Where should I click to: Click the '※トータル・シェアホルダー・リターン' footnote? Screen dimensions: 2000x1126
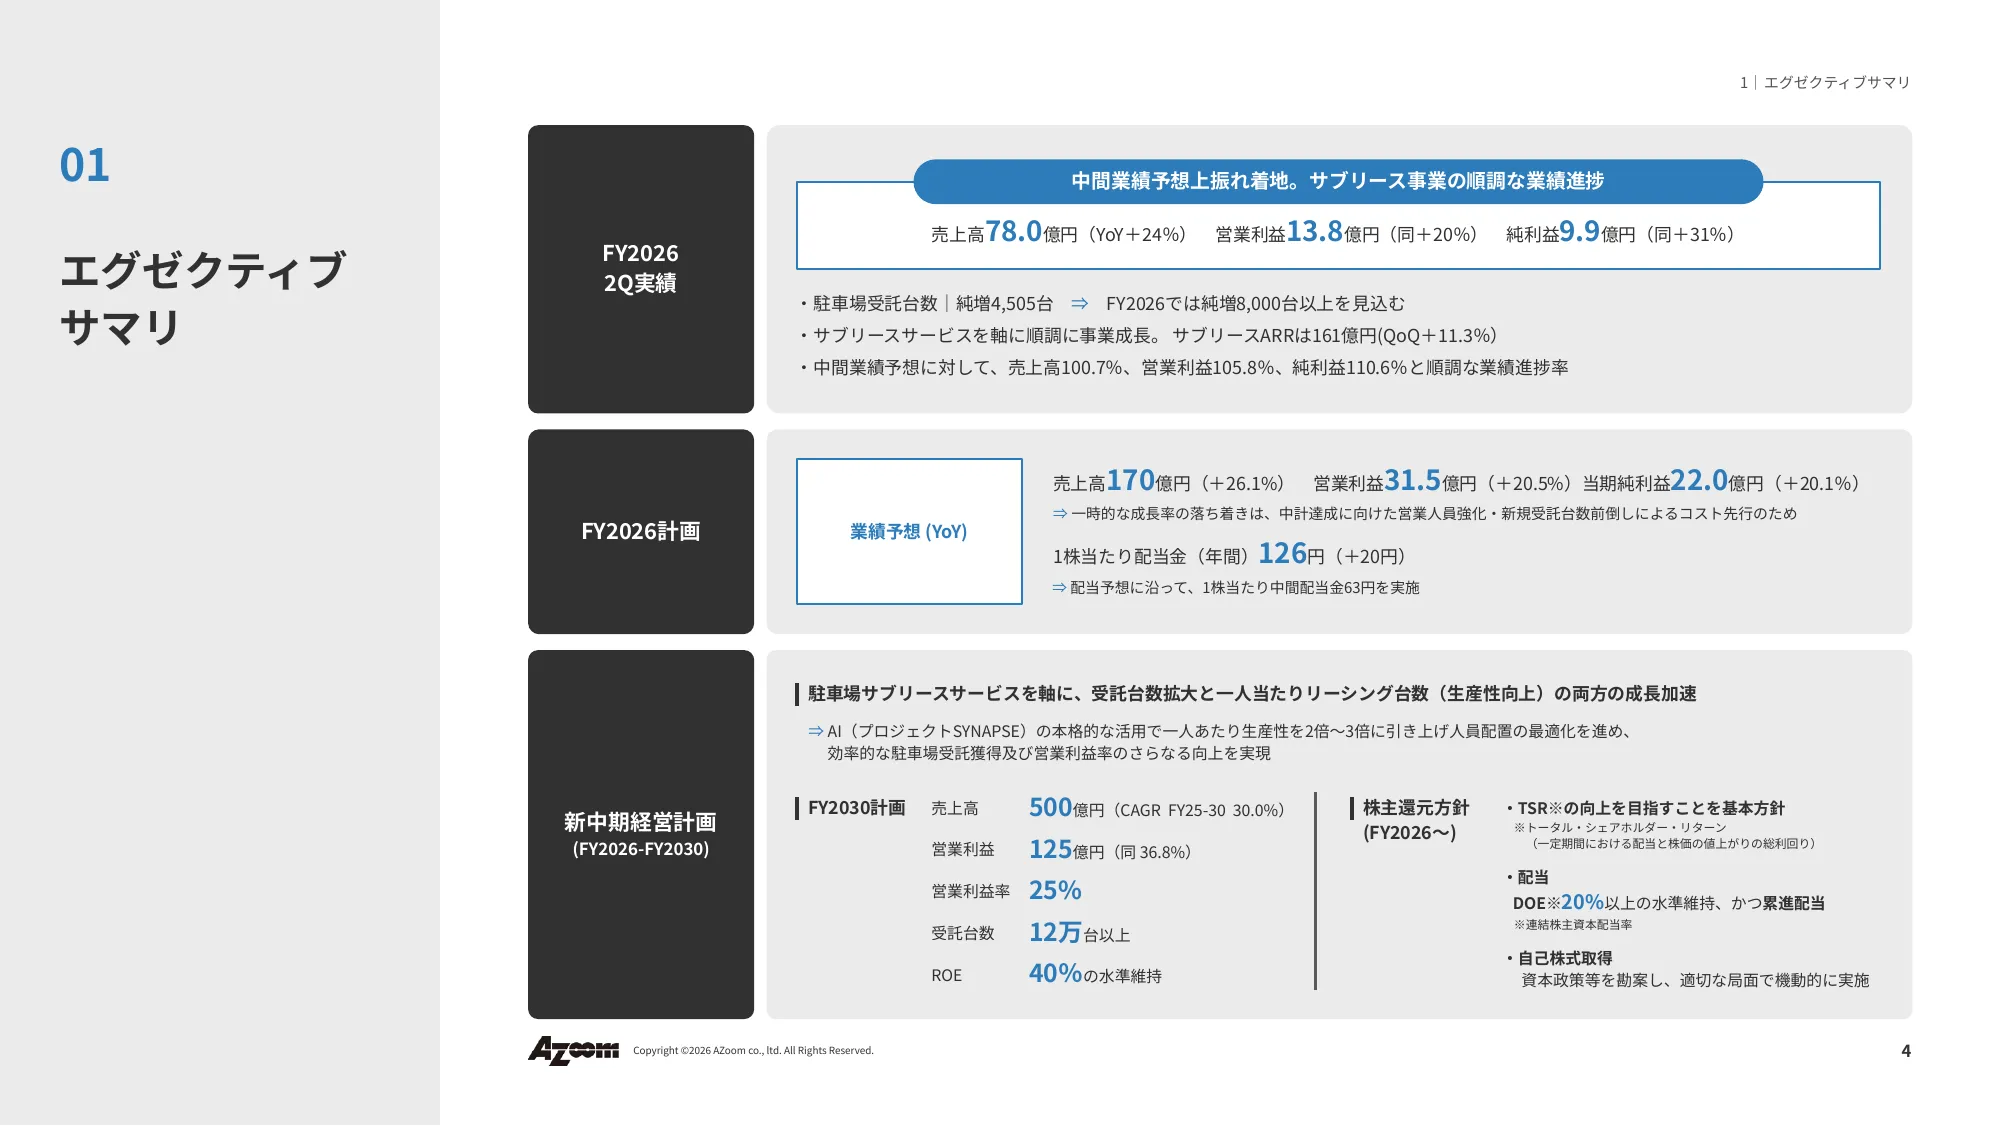(x=1620, y=827)
